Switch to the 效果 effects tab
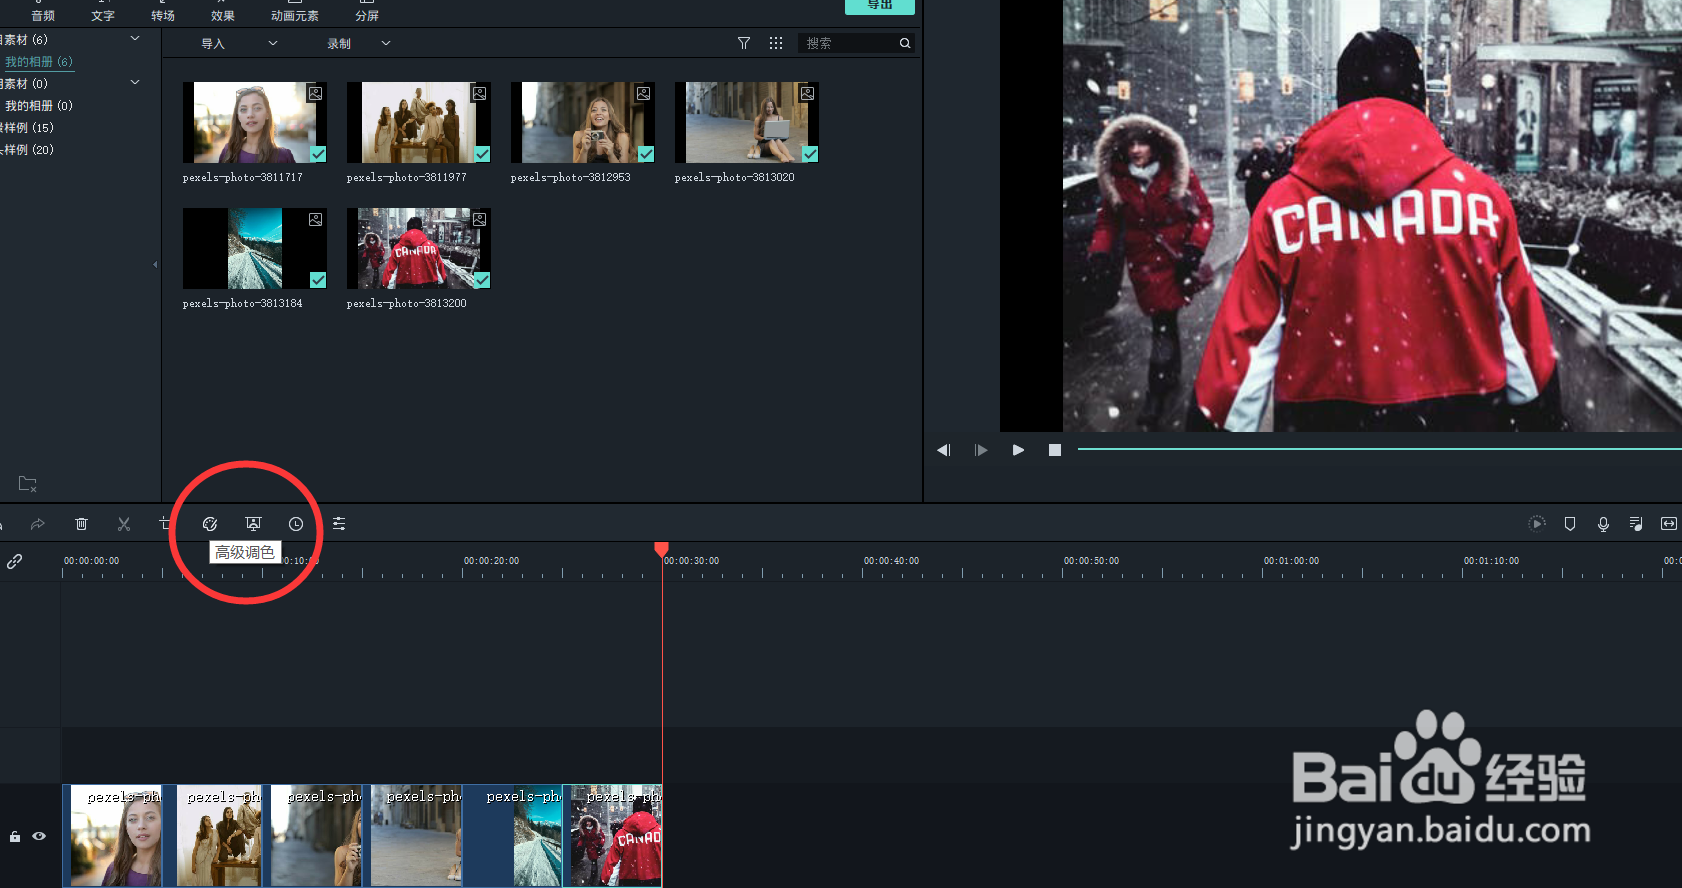This screenshot has width=1682, height=888. 222,16
